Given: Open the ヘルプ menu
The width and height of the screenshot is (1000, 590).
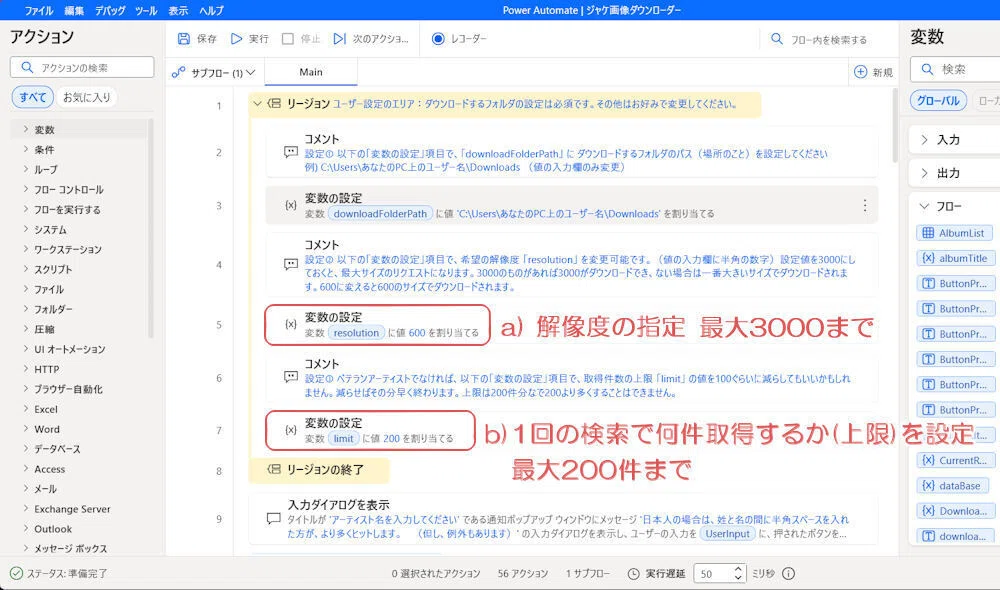Looking at the screenshot, I should click(212, 10).
